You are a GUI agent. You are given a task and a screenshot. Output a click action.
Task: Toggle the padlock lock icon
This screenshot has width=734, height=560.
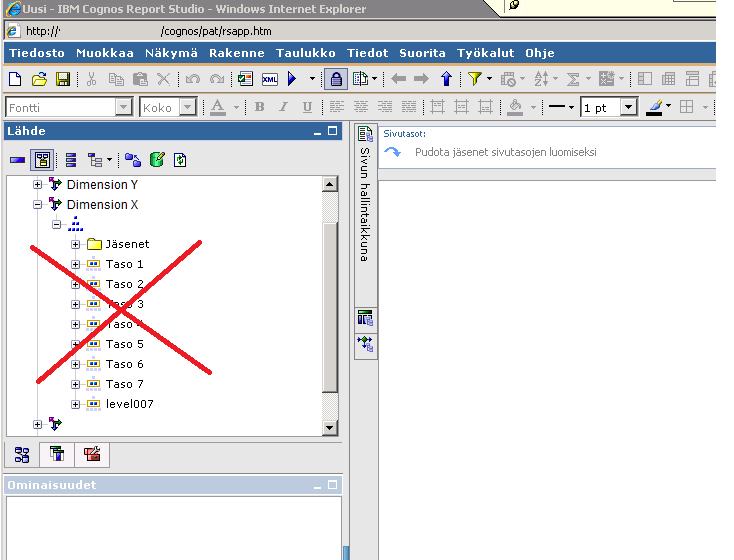pos(336,79)
